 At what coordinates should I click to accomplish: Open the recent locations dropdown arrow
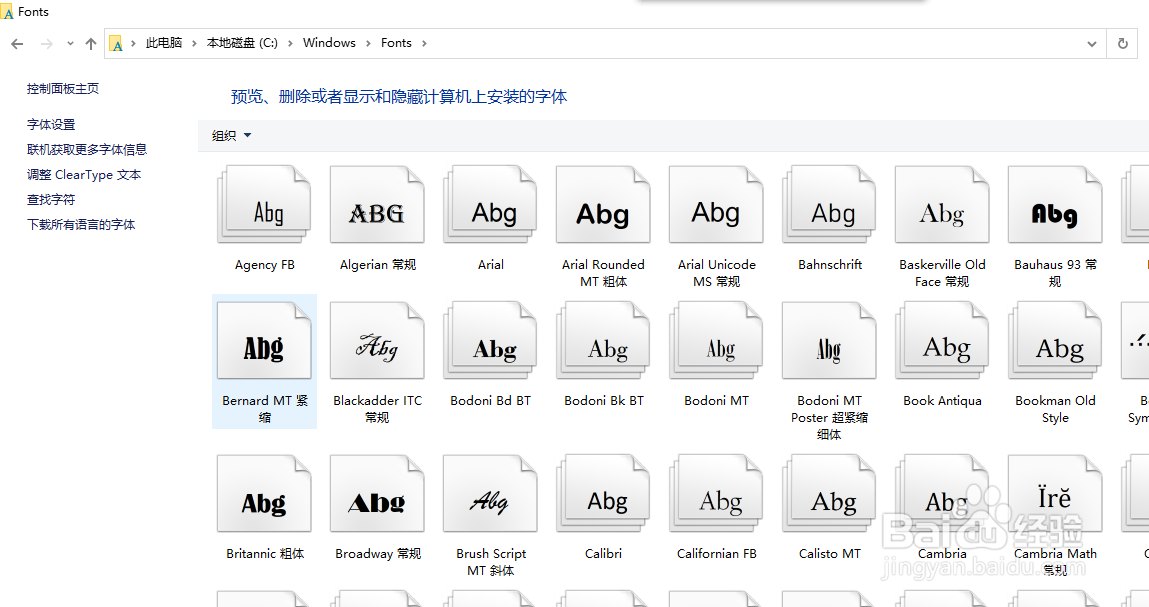click(x=70, y=44)
